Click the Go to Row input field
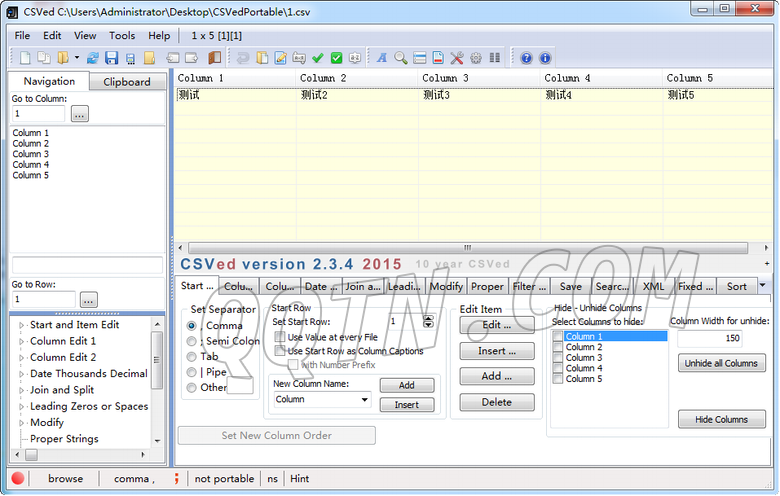This screenshot has height=496, width=780. [x=44, y=299]
